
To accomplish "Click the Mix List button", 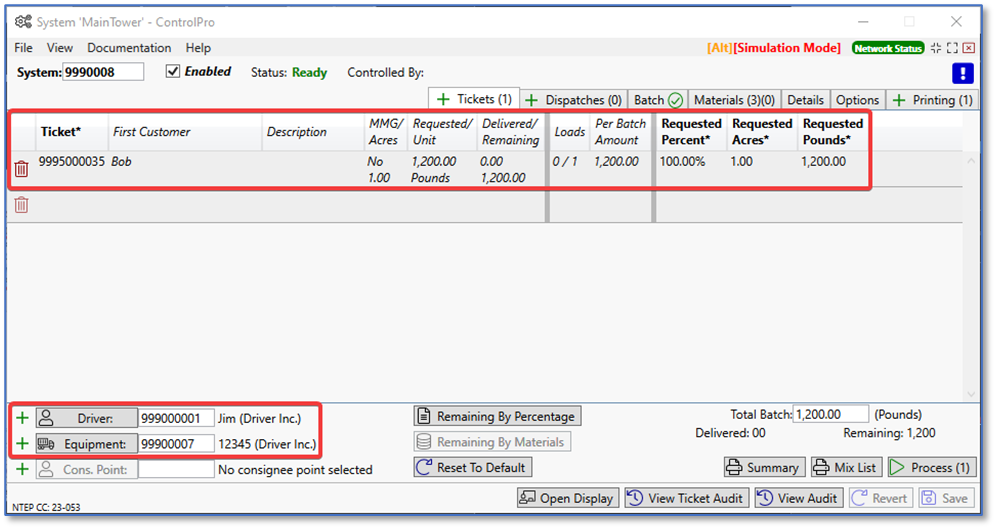I will click(x=844, y=467).
